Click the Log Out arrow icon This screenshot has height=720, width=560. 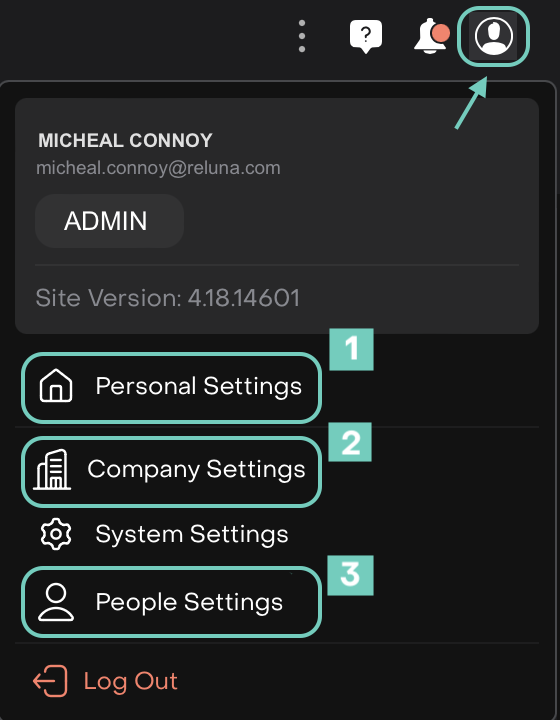50,681
